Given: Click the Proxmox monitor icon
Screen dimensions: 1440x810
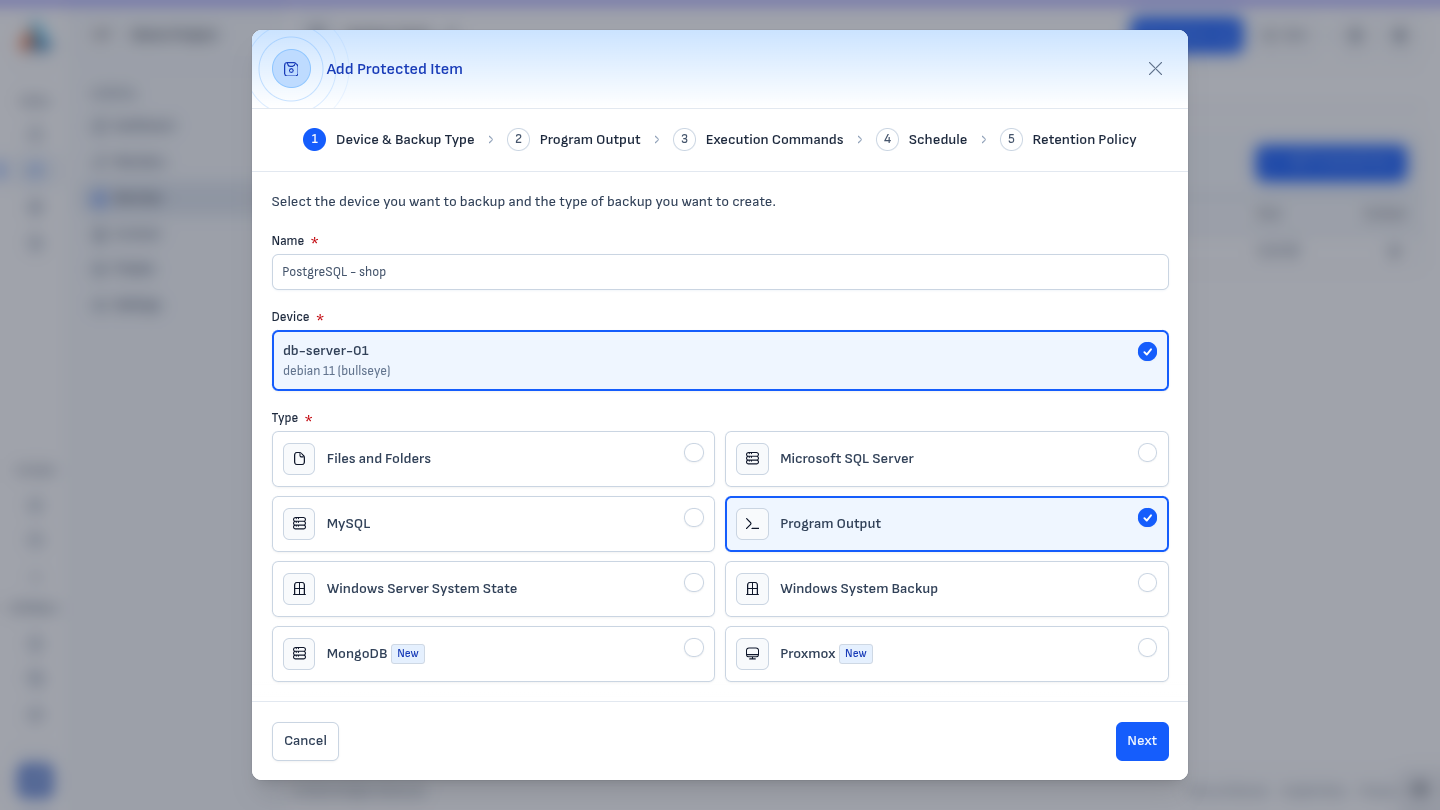Looking at the screenshot, I should pos(752,654).
